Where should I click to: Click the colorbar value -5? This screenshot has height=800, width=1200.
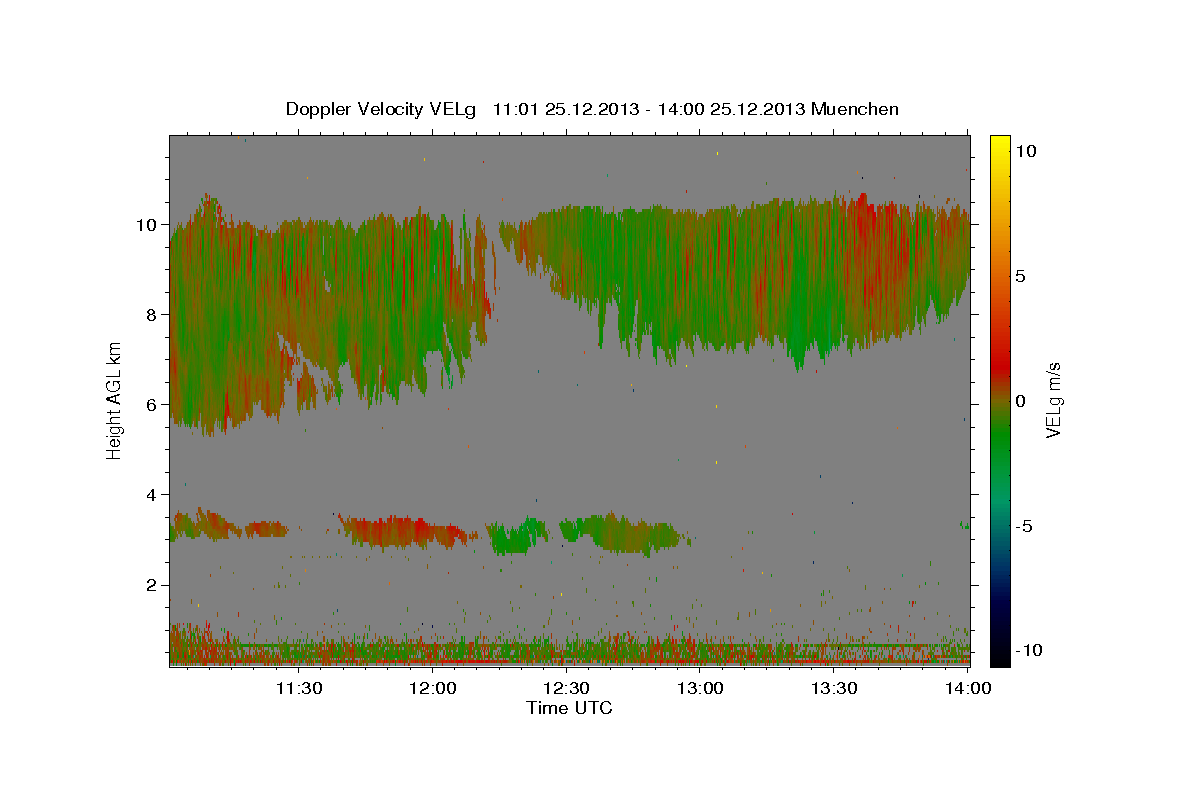click(x=1025, y=526)
